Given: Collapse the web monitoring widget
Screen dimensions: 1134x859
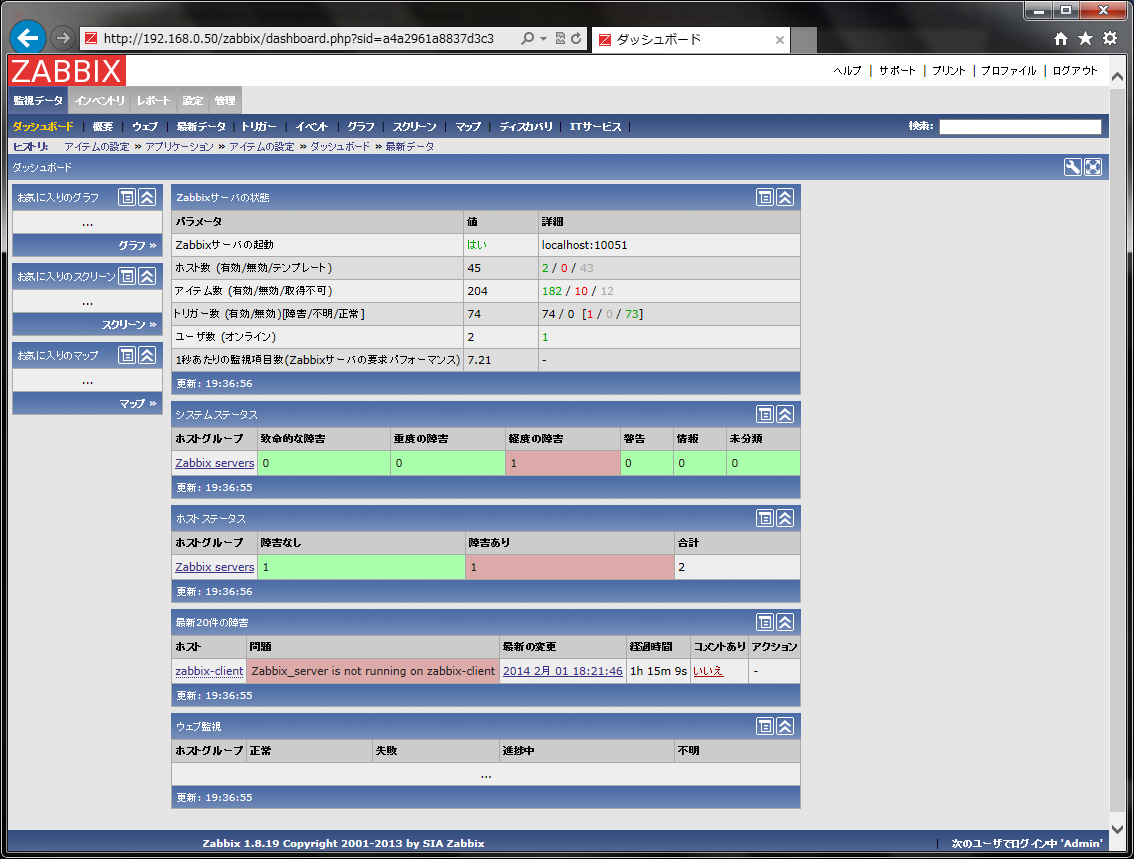Looking at the screenshot, I should click(x=785, y=726).
